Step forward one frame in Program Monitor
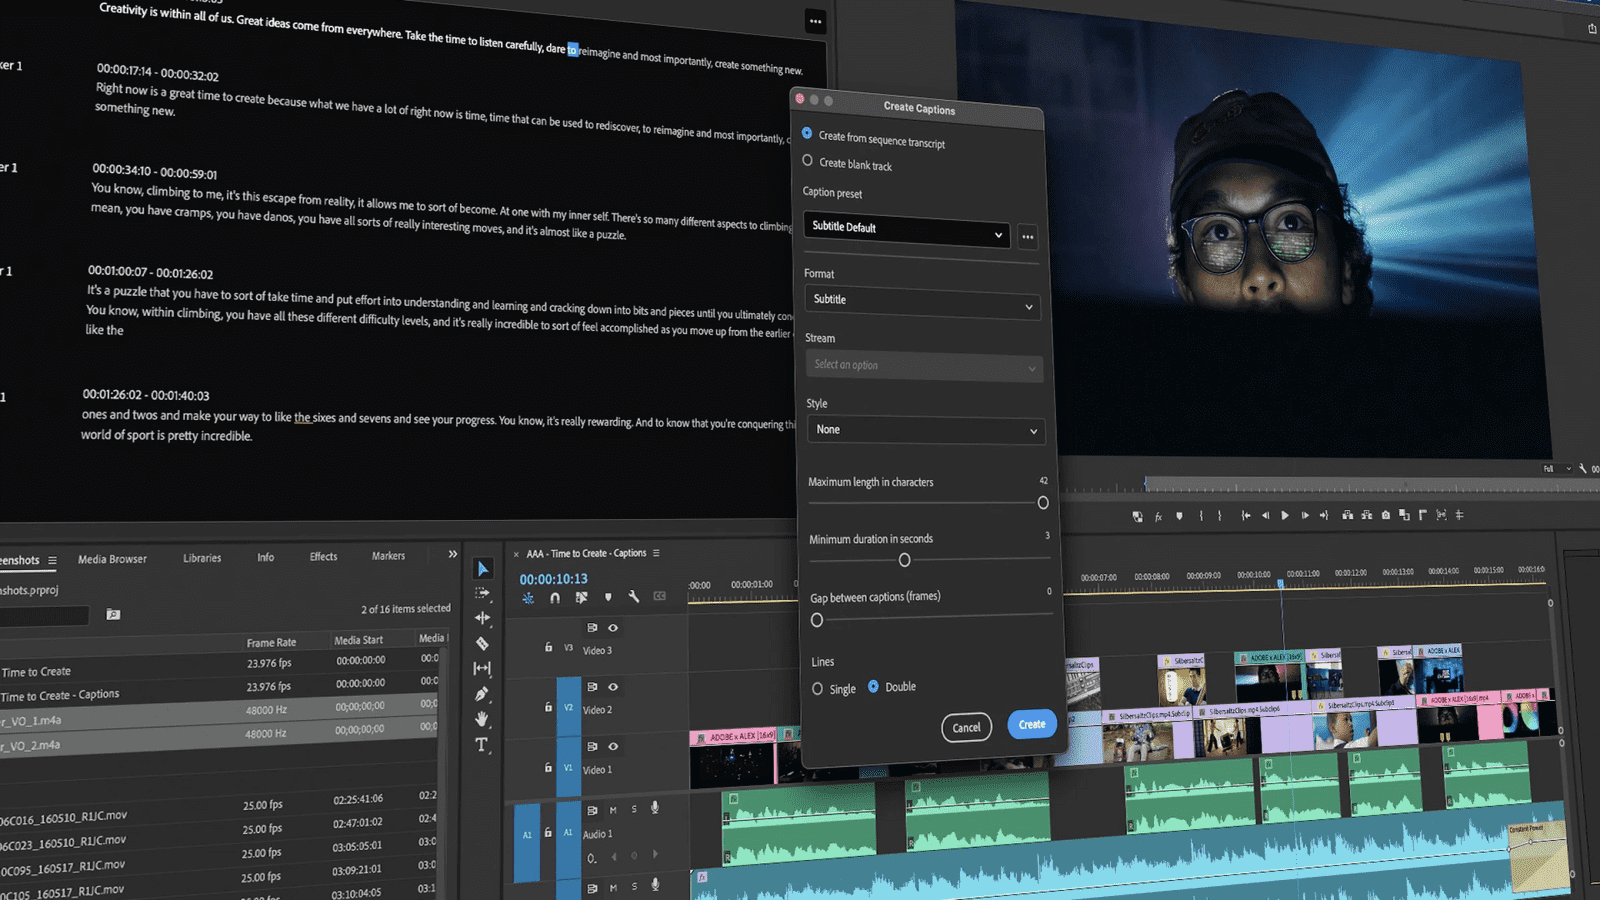1600x900 pixels. pyautogui.click(x=1305, y=515)
